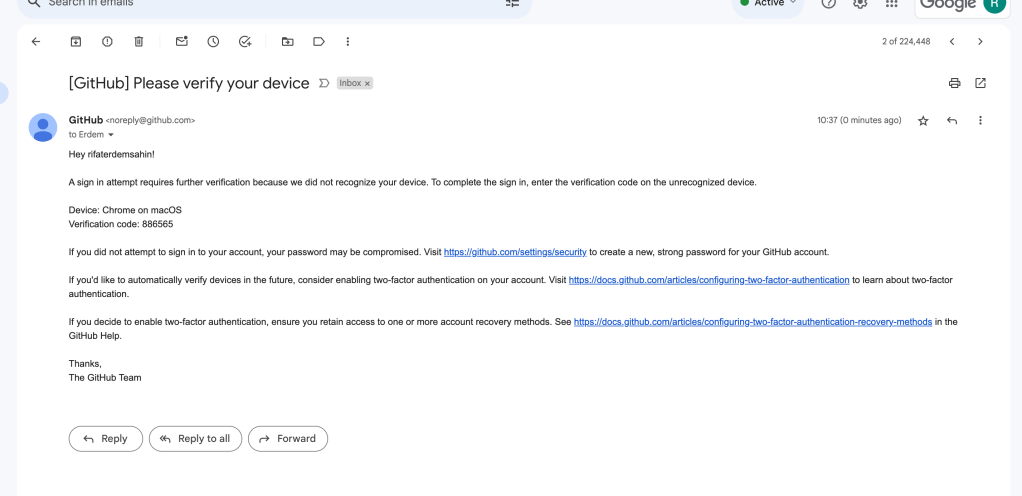
Task: Open the Active status dropdown
Action: [768, 4]
